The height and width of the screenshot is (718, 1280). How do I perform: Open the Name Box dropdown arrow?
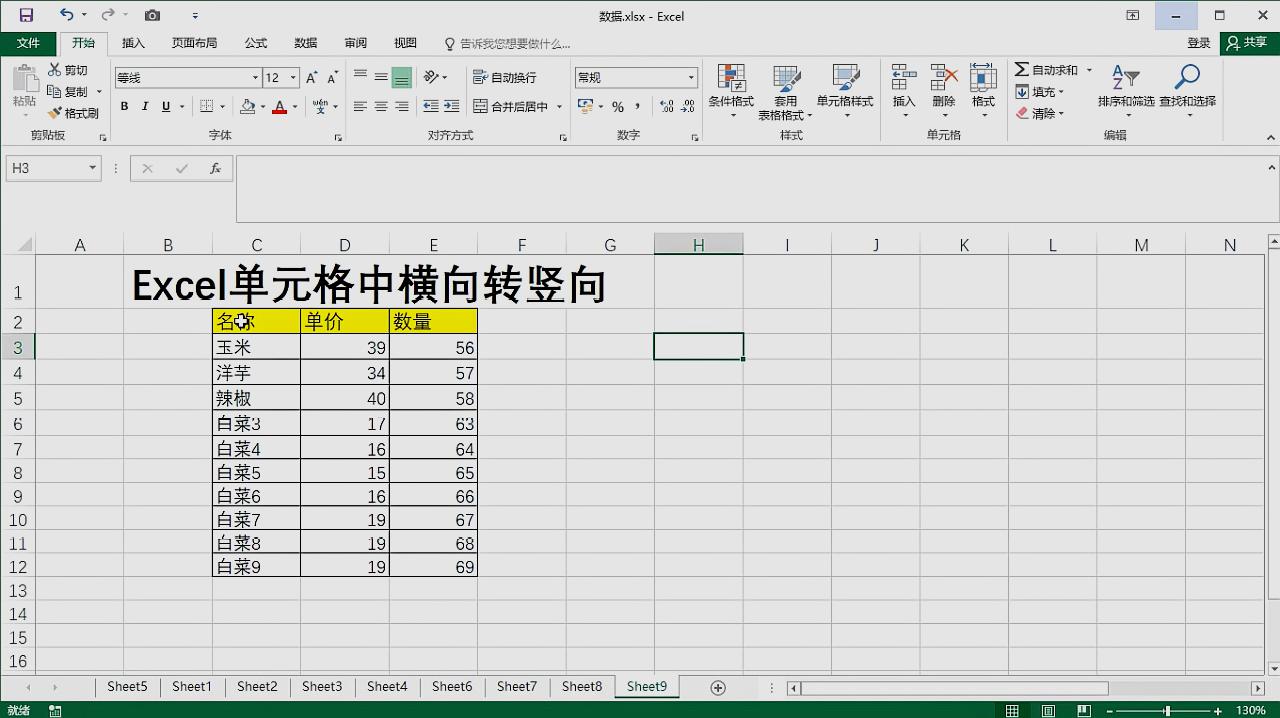click(92, 168)
